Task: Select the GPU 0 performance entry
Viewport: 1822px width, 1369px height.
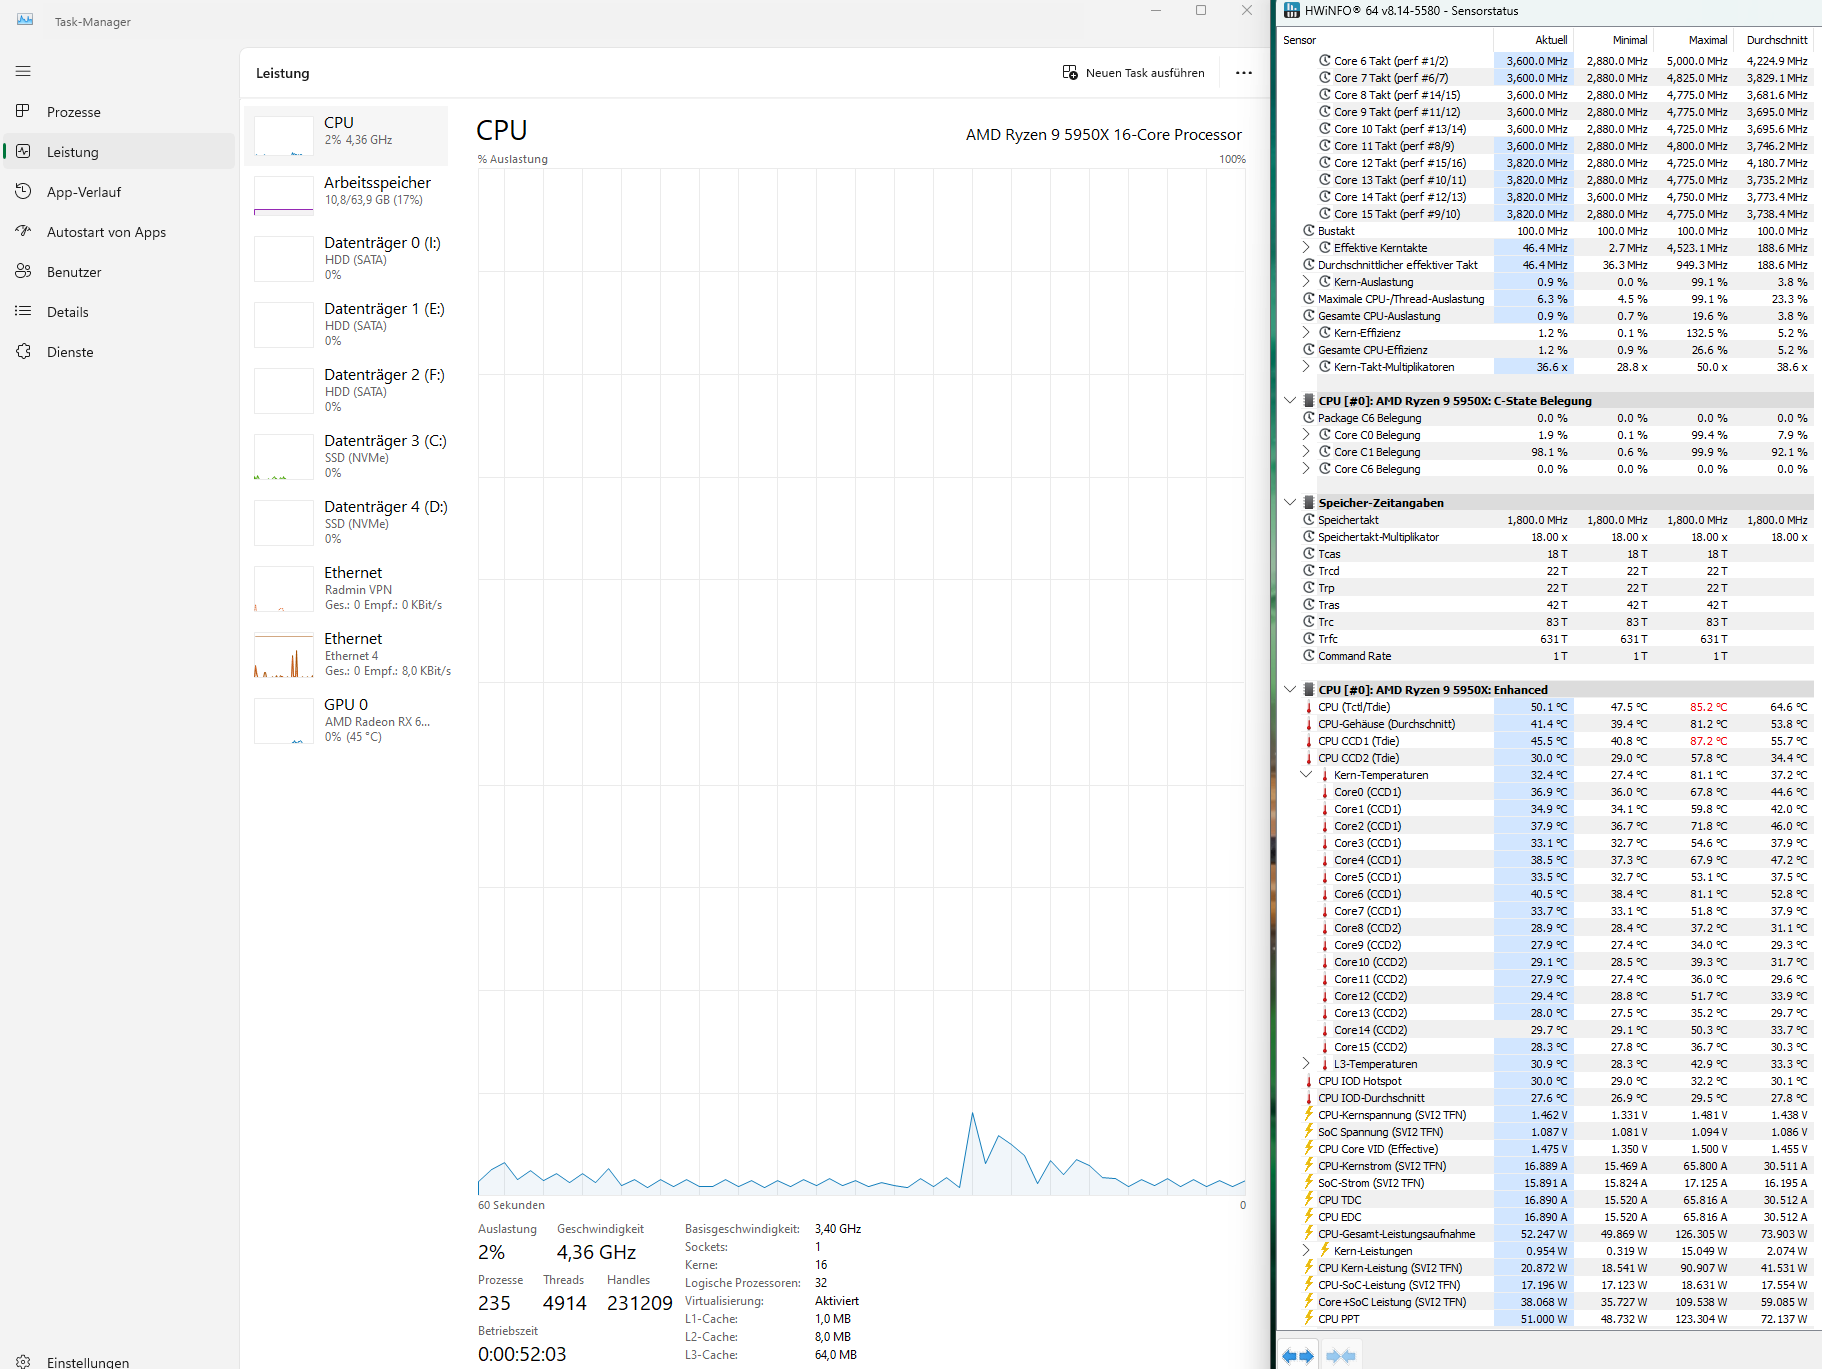Action: pos(346,720)
